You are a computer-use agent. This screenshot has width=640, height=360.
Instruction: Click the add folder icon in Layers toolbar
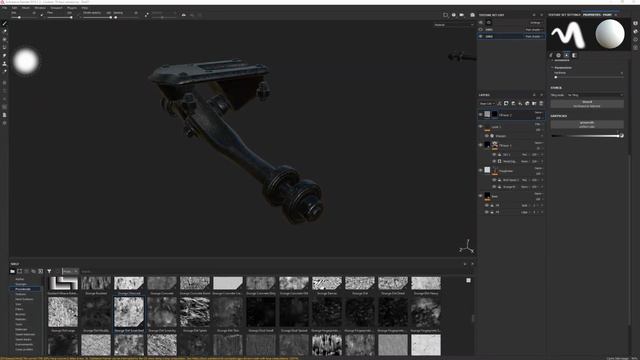[x=534, y=104]
